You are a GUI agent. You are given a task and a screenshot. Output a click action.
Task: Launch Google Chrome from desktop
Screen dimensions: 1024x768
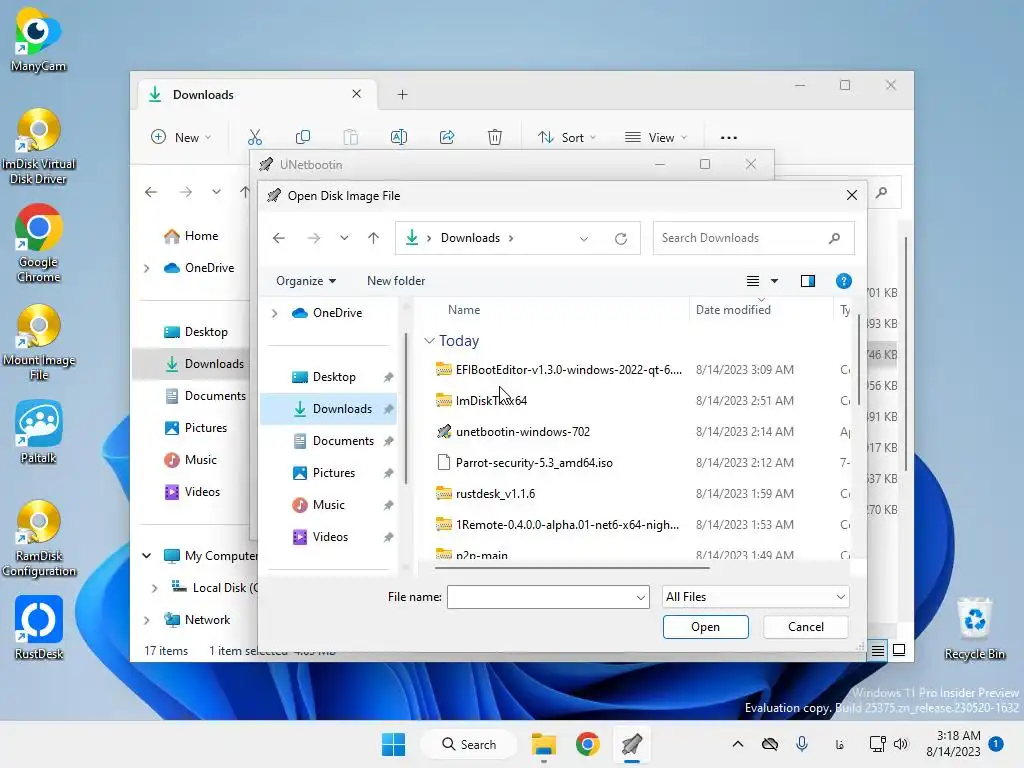coord(38,243)
